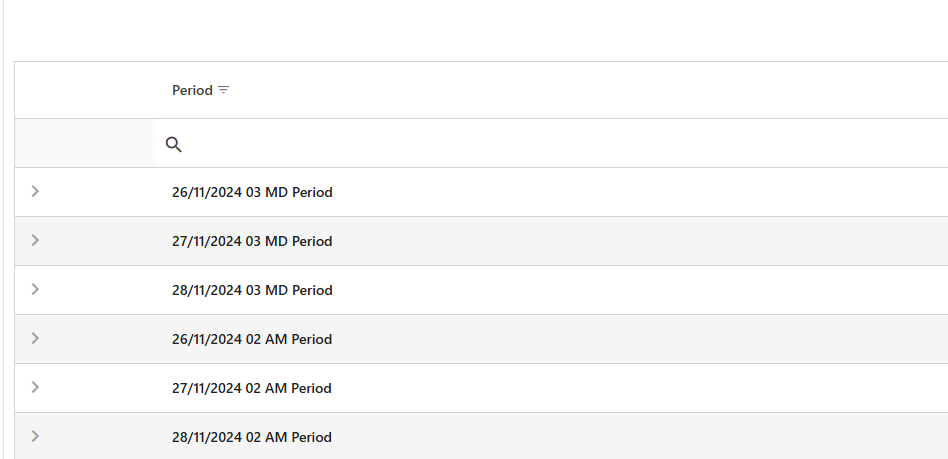Click the magnifying glass search icon
This screenshot has width=948, height=459.
(x=174, y=144)
